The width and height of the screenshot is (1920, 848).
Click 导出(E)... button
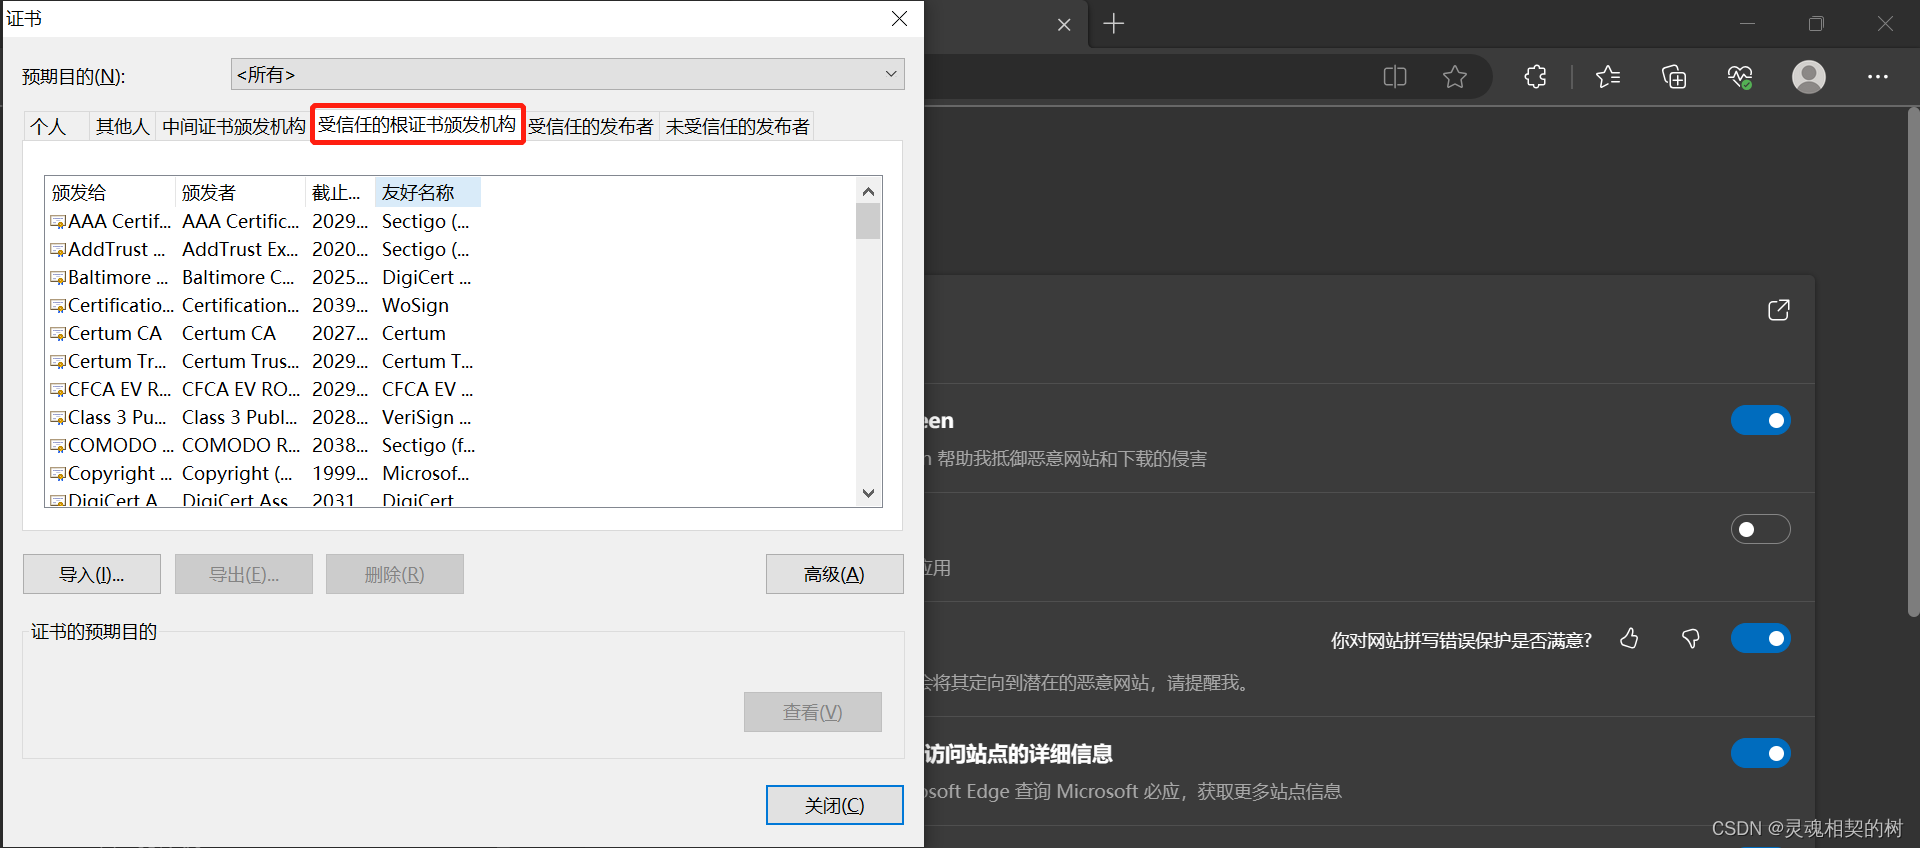(244, 574)
